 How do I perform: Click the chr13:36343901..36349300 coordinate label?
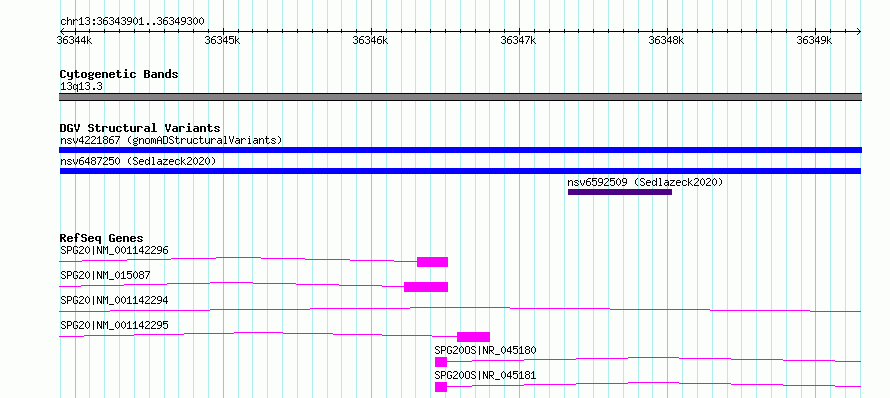[132, 22]
